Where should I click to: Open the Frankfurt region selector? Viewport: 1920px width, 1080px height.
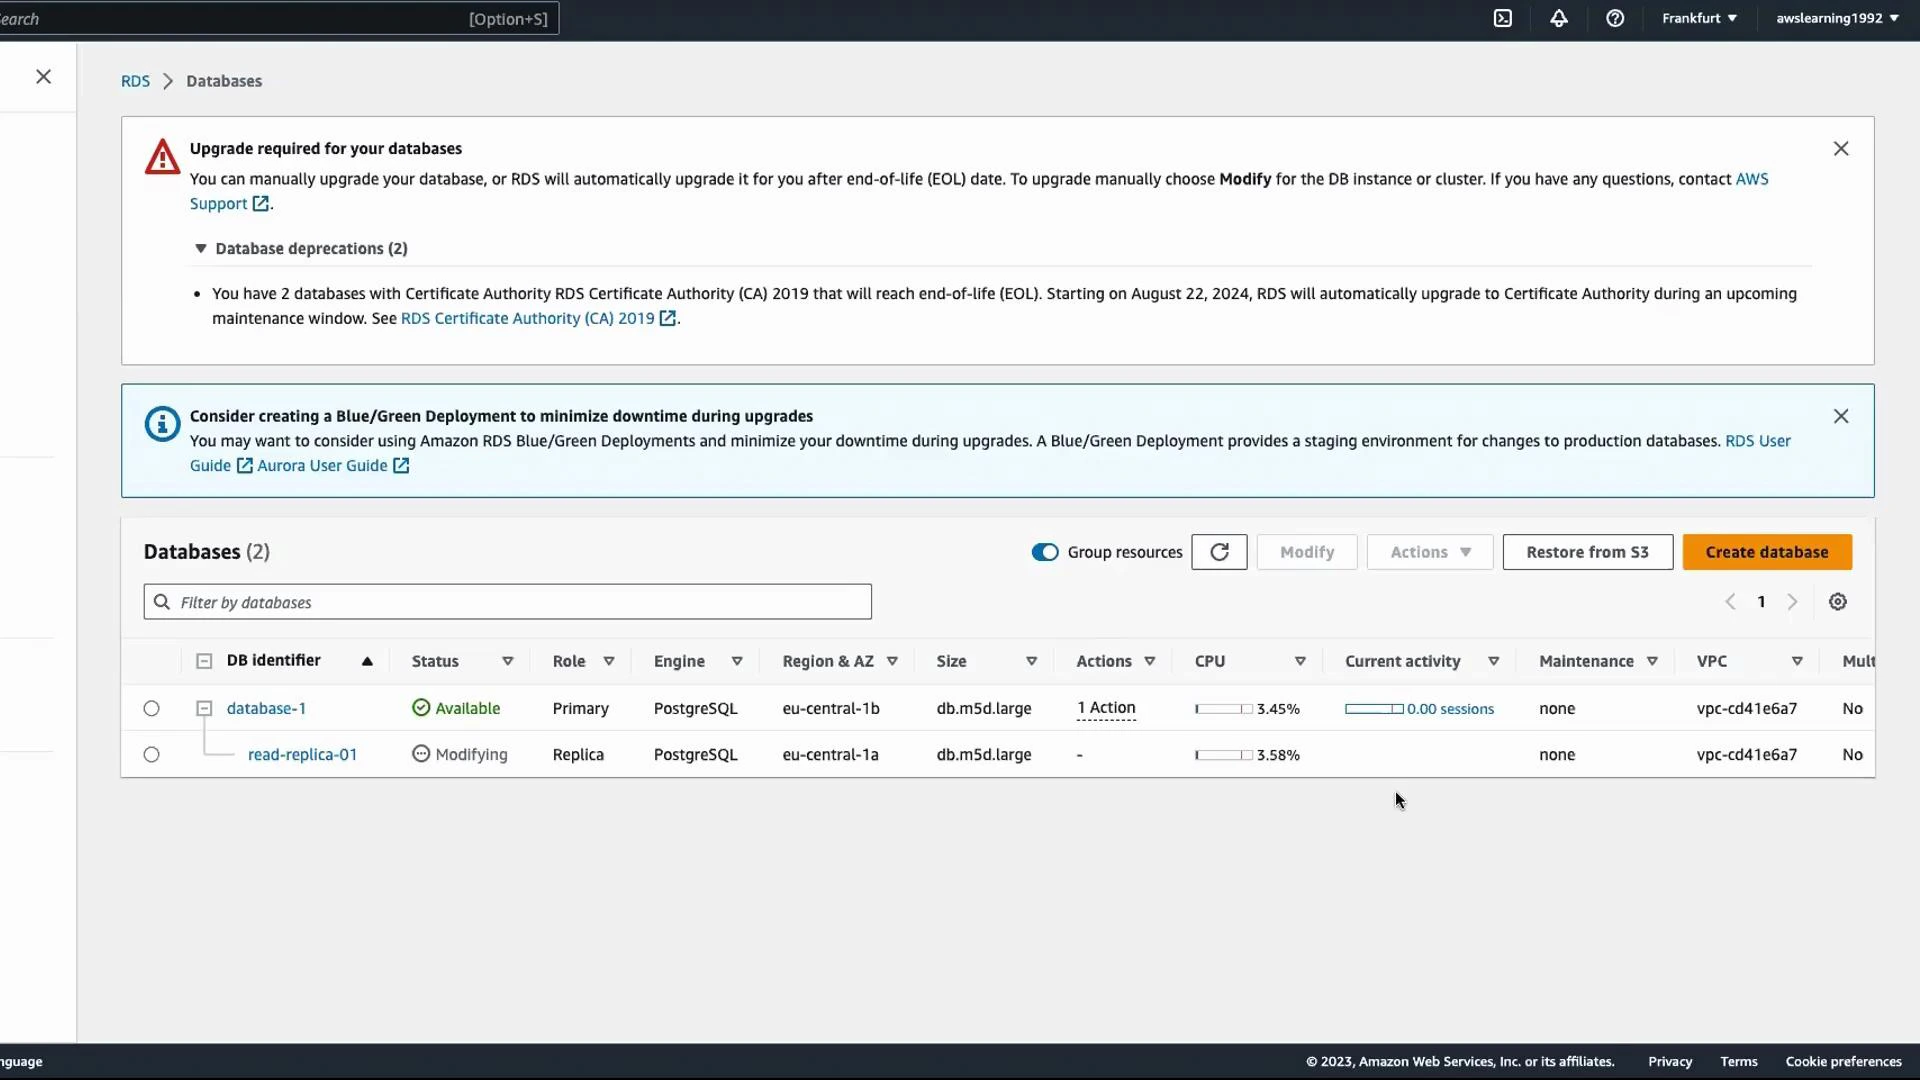coord(1699,18)
